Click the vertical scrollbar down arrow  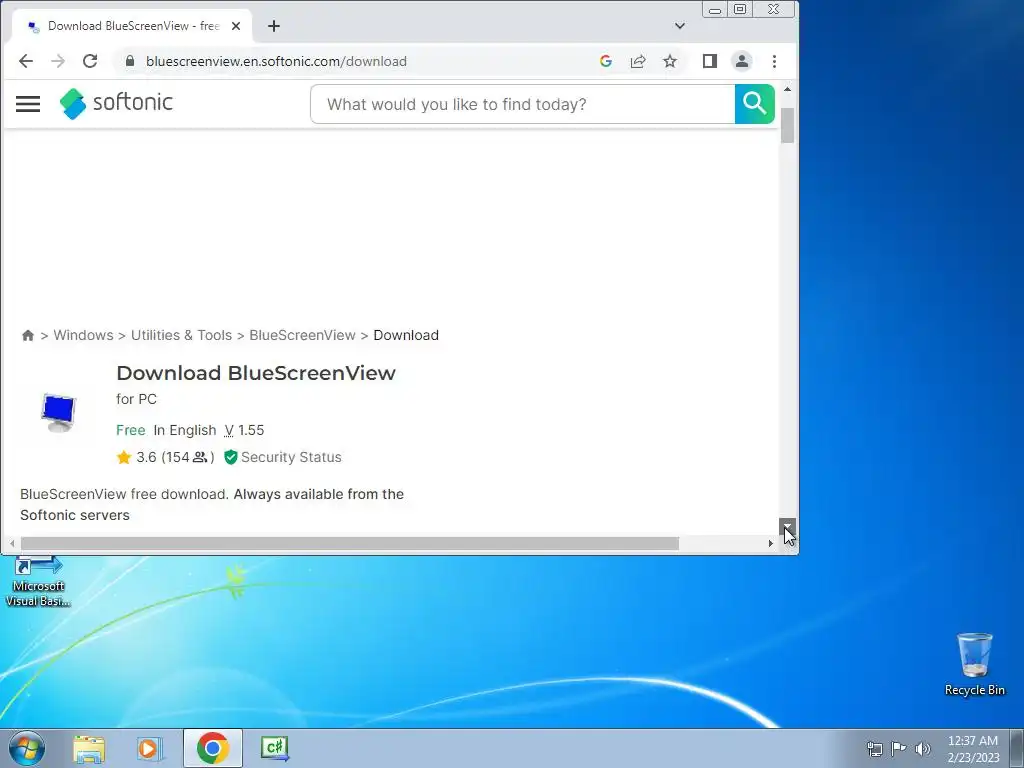(x=788, y=526)
